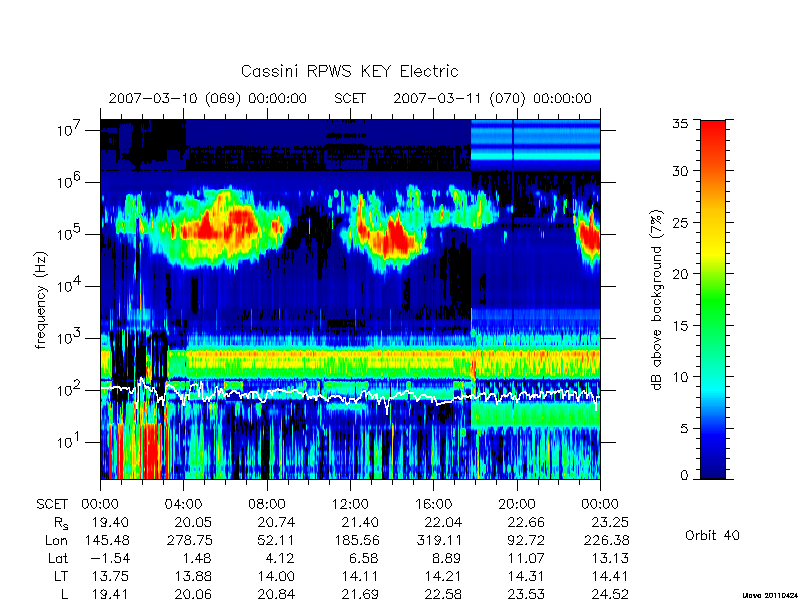Image resolution: width=800 pixels, height=600 pixels.
Task: Click the local time value 14.41
Action: click(610, 576)
